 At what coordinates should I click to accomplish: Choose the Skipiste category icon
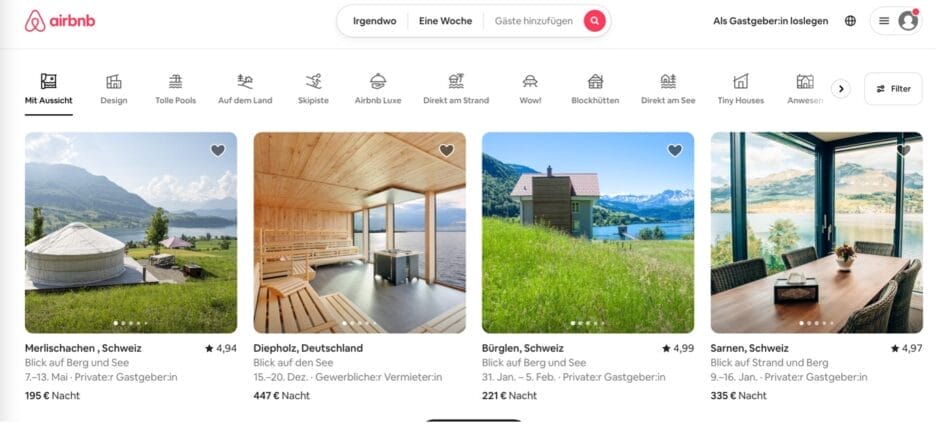[x=313, y=81]
